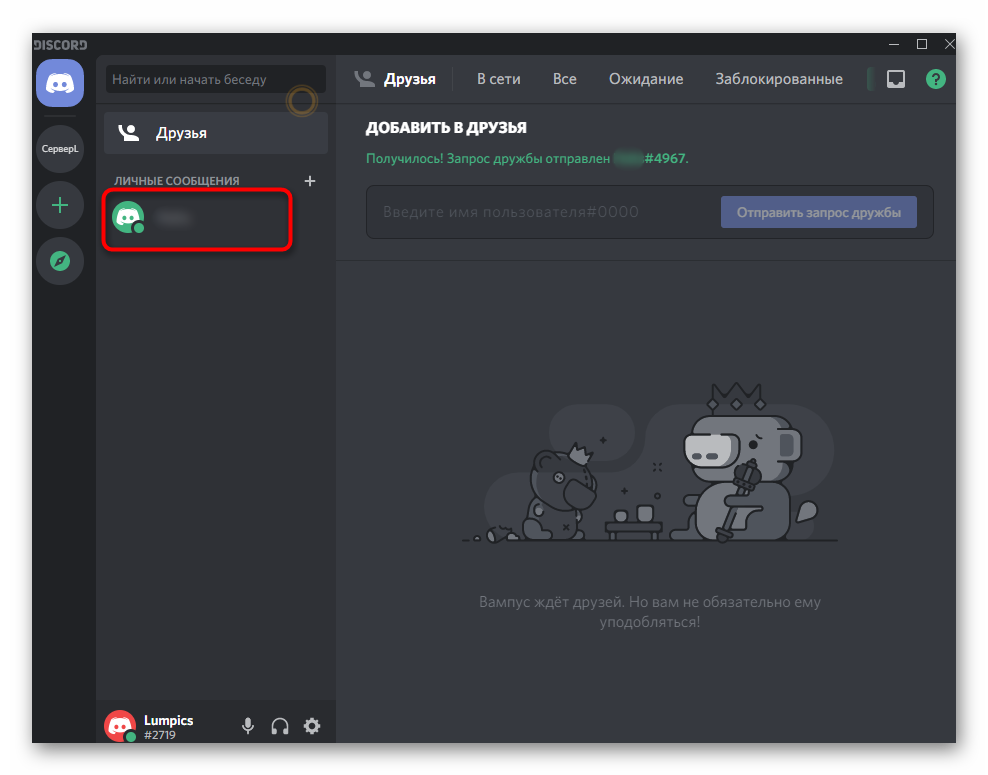Image resolution: width=988 pixels, height=775 pixels.
Task: Click the 'Найти или начать беседу' search box
Action: pos(215,79)
